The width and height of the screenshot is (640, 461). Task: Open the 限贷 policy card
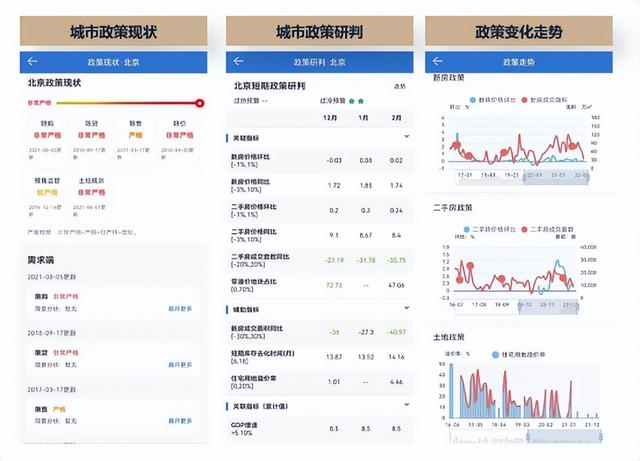(x=91, y=139)
